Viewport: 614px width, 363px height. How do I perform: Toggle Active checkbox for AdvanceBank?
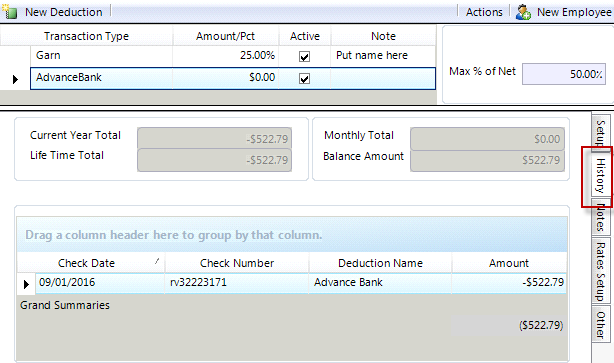[304, 78]
